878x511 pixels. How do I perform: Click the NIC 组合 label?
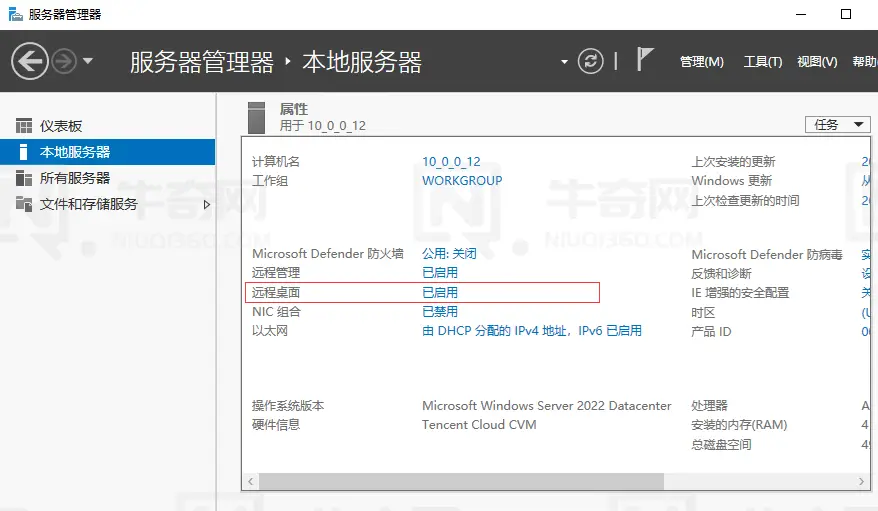coord(276,312)
